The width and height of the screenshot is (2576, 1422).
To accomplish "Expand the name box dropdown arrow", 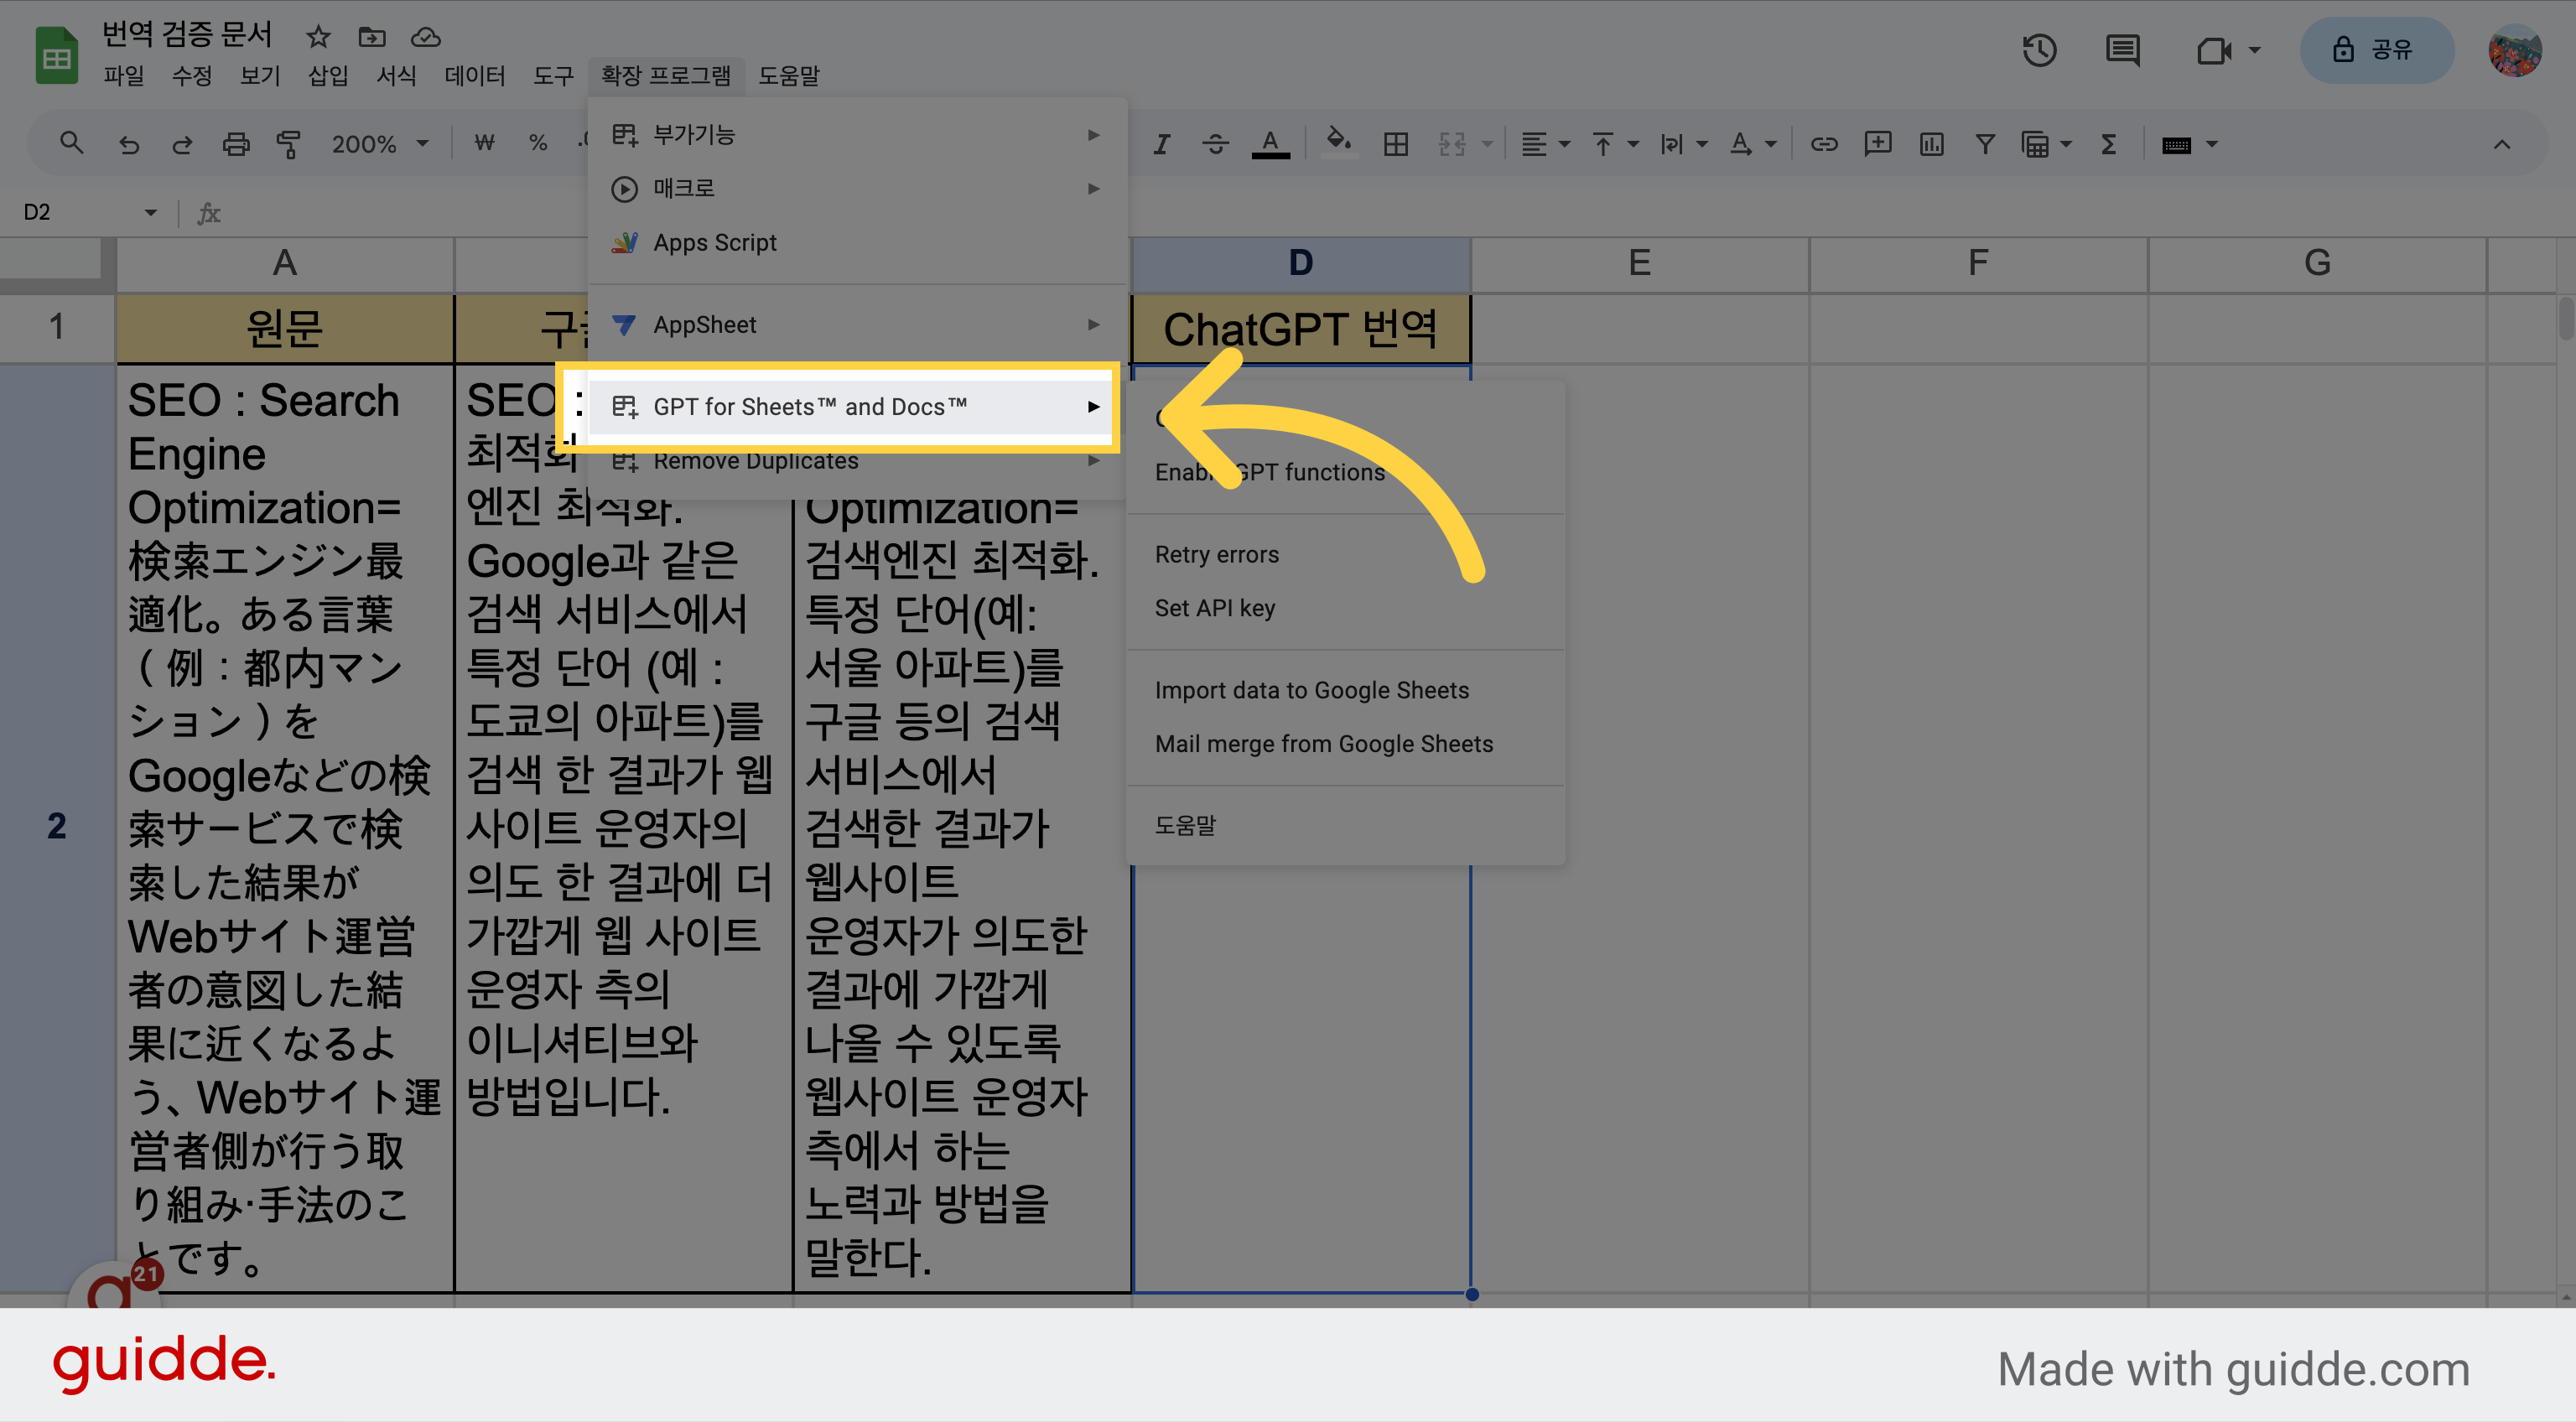I will coord(150,212).
